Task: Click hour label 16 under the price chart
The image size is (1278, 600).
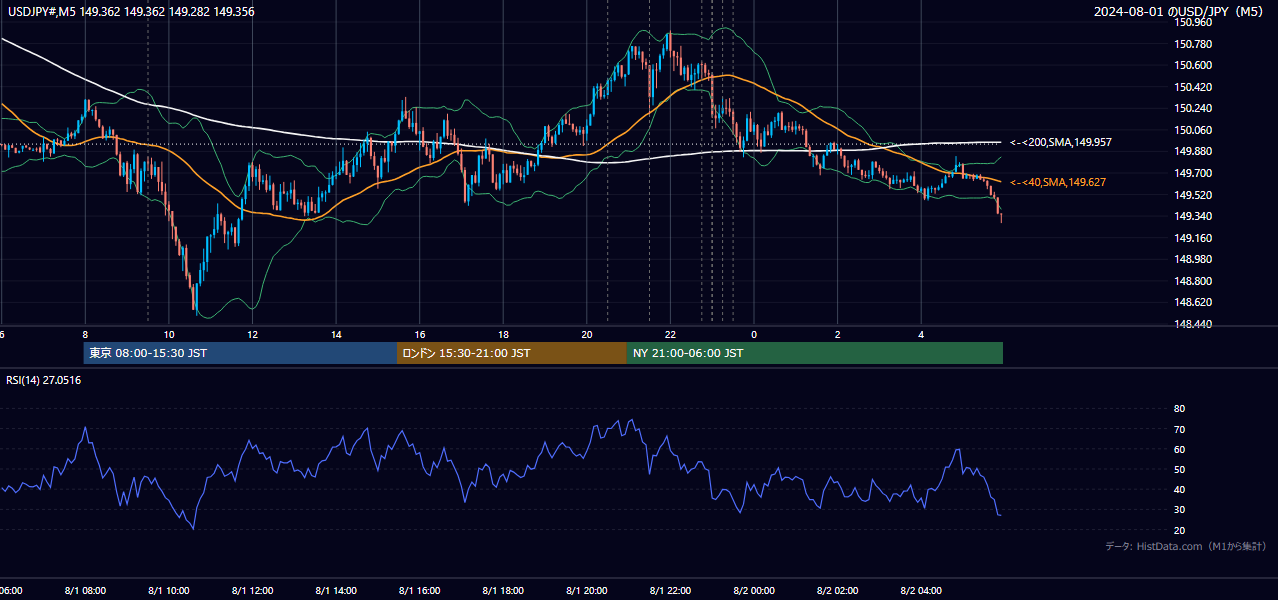Action: pos(420,334)
